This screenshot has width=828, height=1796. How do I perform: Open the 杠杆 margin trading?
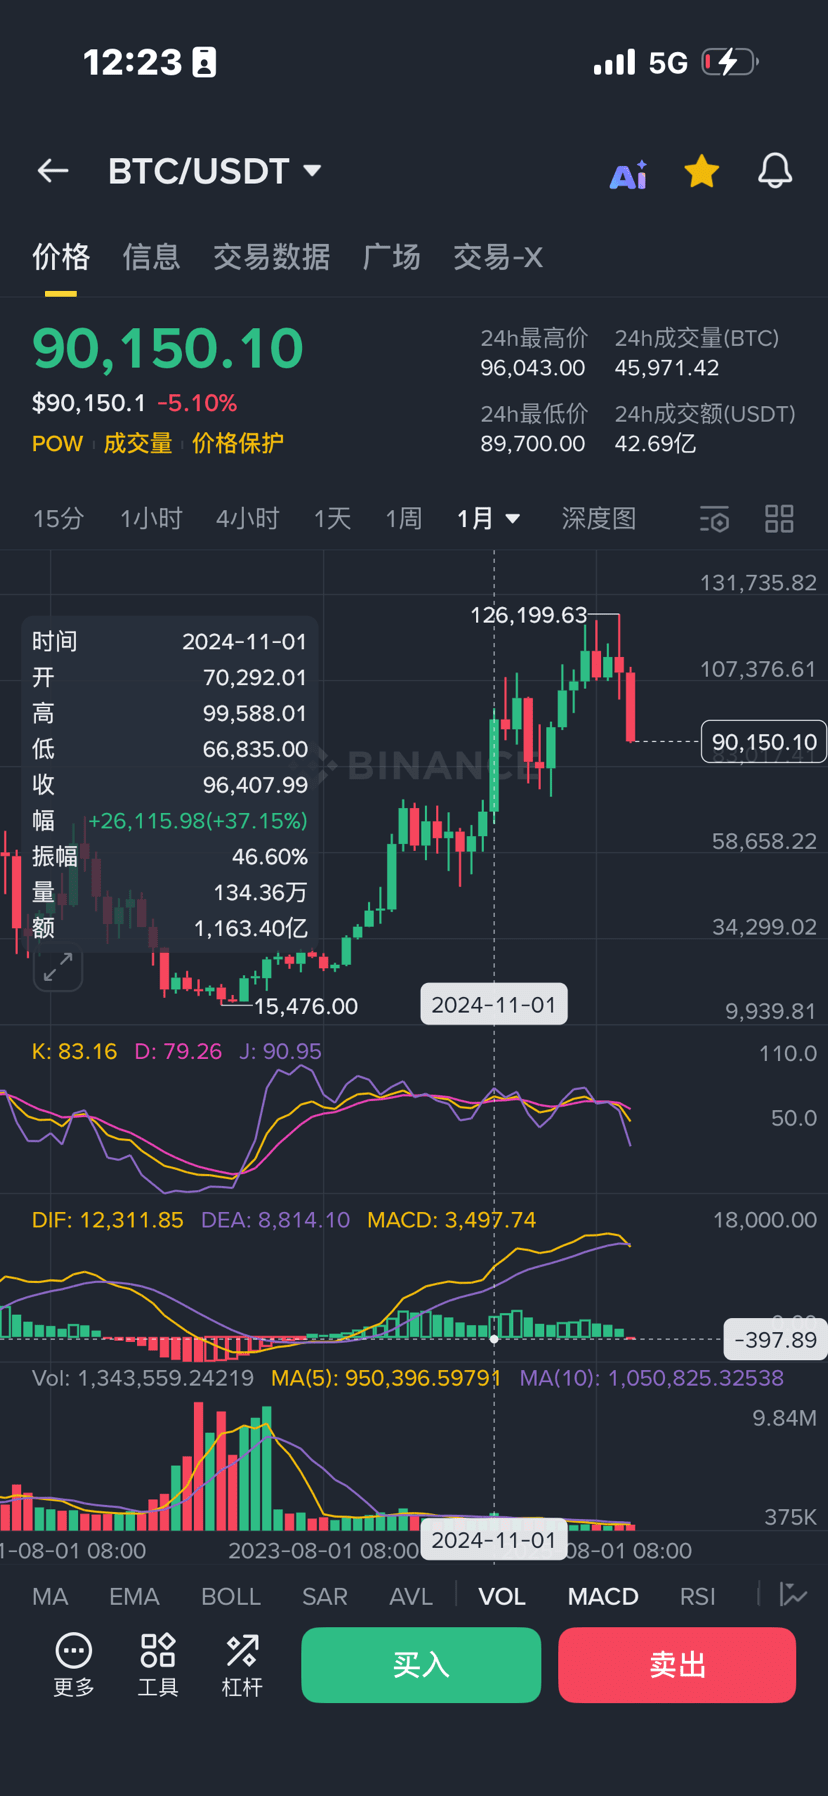tap(242, 1666)
